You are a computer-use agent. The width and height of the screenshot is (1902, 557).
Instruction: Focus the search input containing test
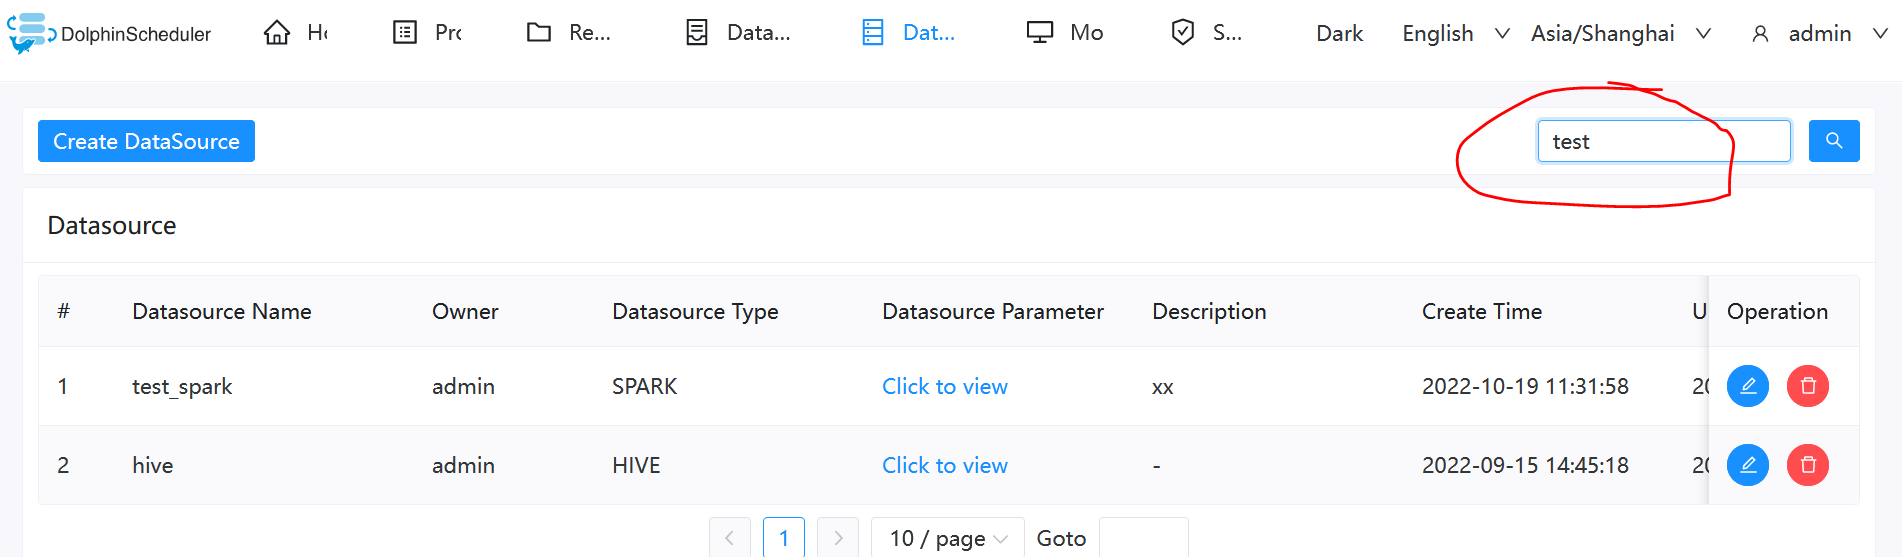pyautogui.click(x=1664, y=141)
